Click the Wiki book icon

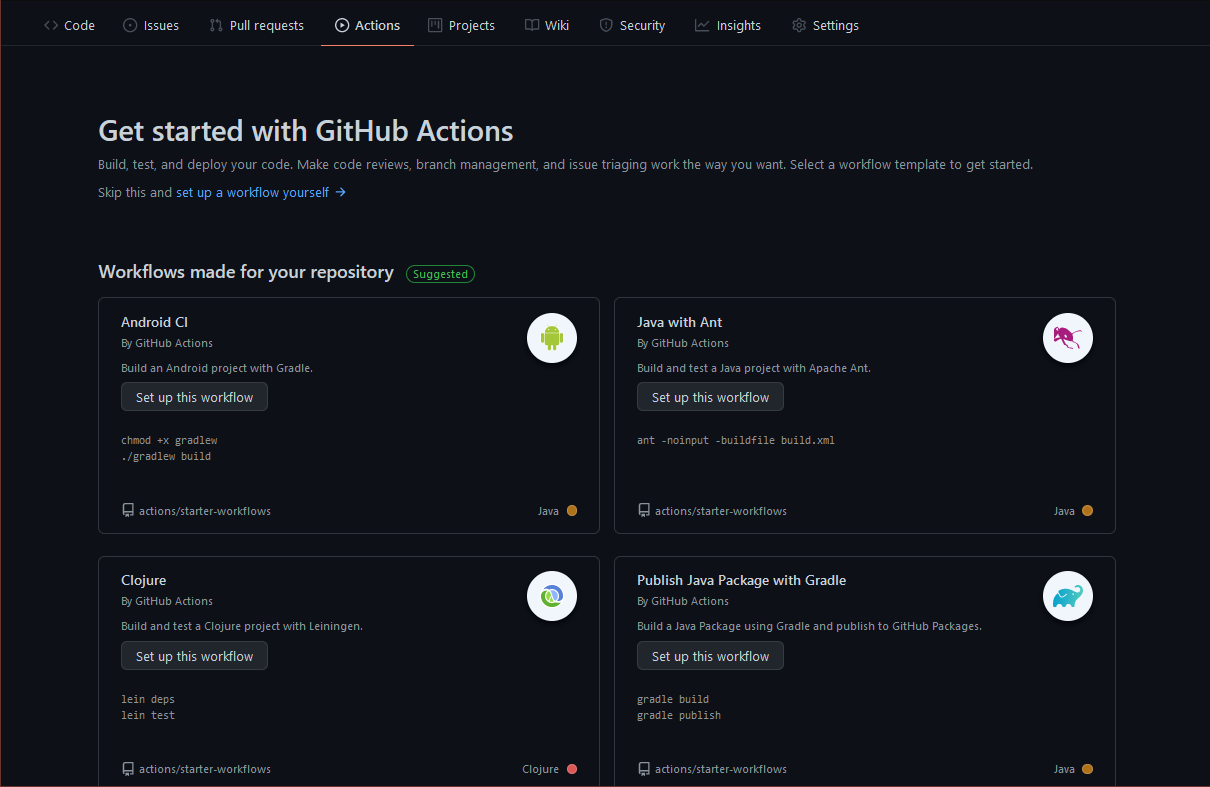532,25
